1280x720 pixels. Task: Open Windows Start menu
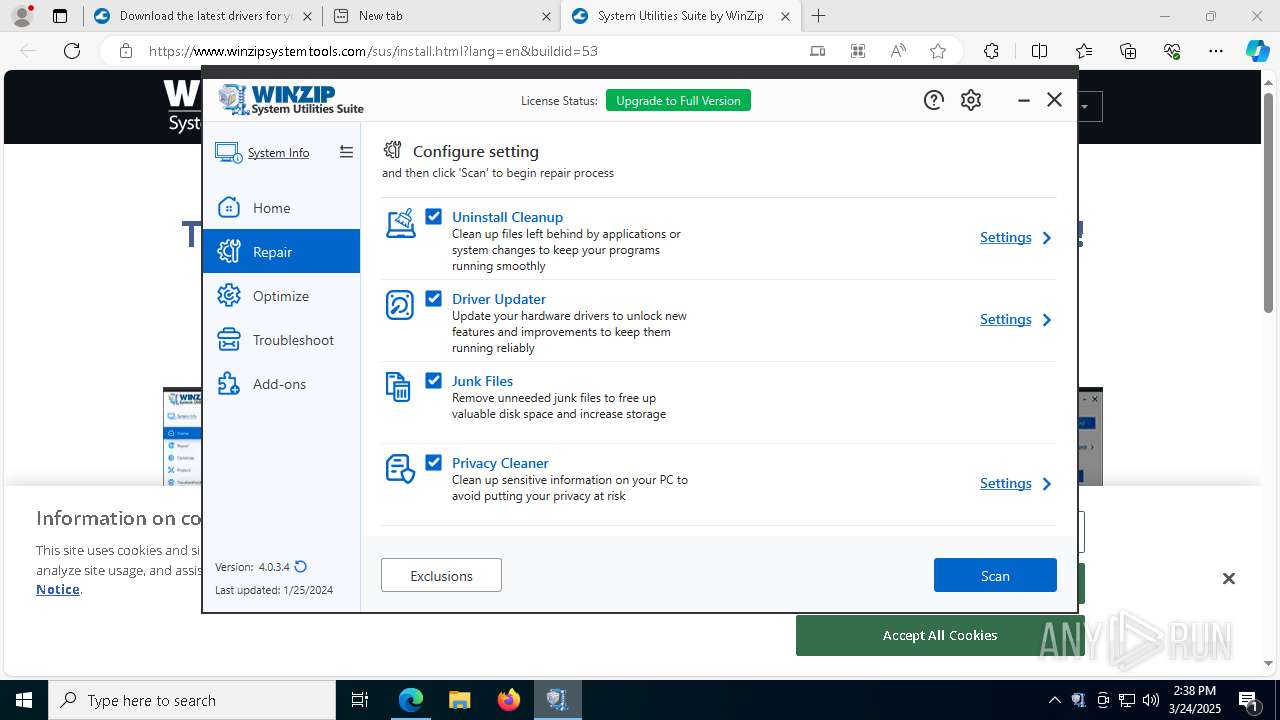pos(24,700)
